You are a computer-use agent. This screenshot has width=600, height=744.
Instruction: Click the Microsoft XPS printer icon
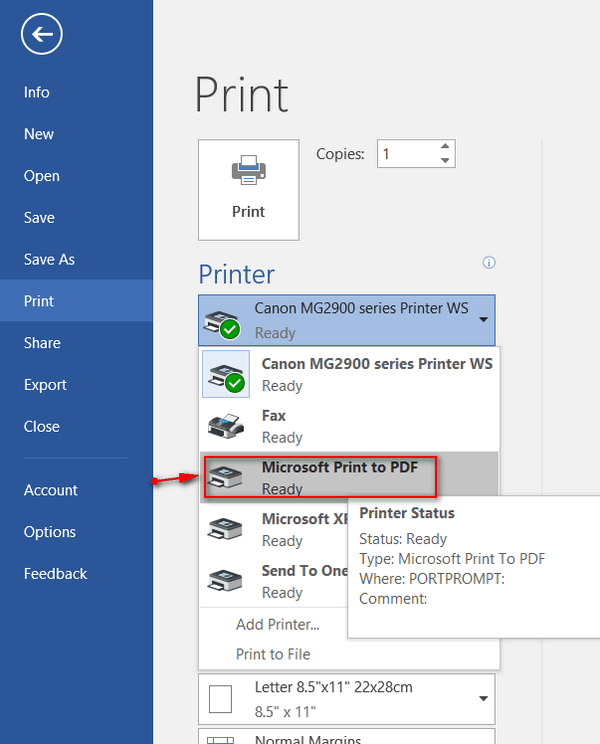[x=225, y=529]
